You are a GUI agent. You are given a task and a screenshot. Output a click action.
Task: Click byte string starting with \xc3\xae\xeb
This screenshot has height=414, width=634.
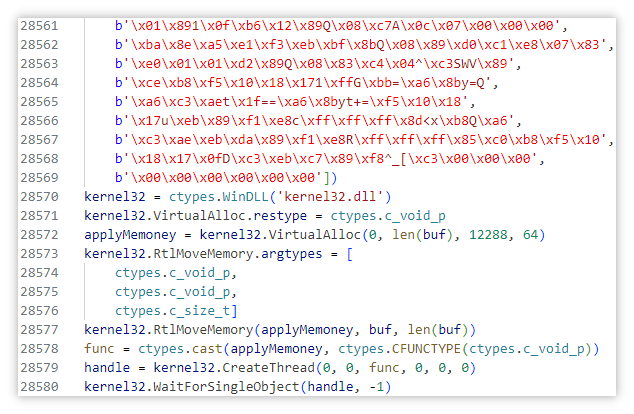[361, 140]
